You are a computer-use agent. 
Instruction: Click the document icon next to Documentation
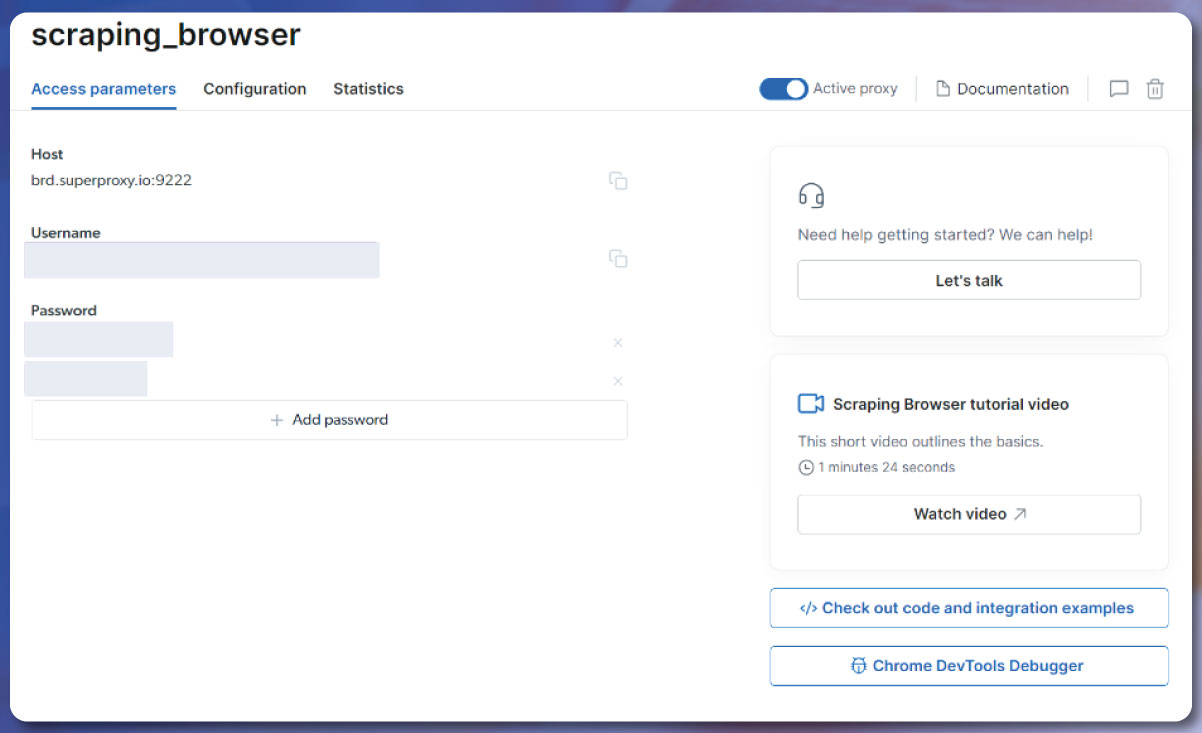(942, 89)
